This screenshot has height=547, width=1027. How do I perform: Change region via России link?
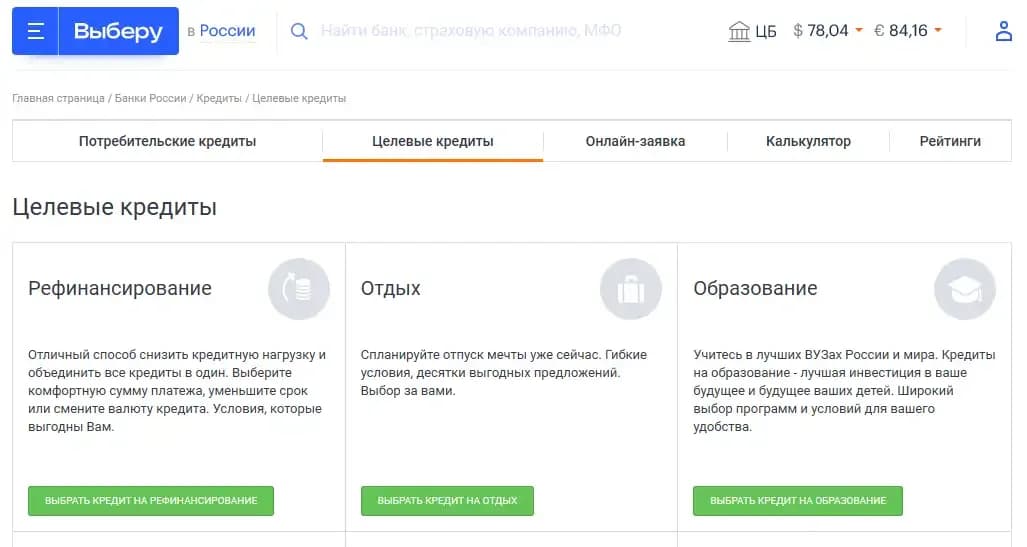pos(227,31)
